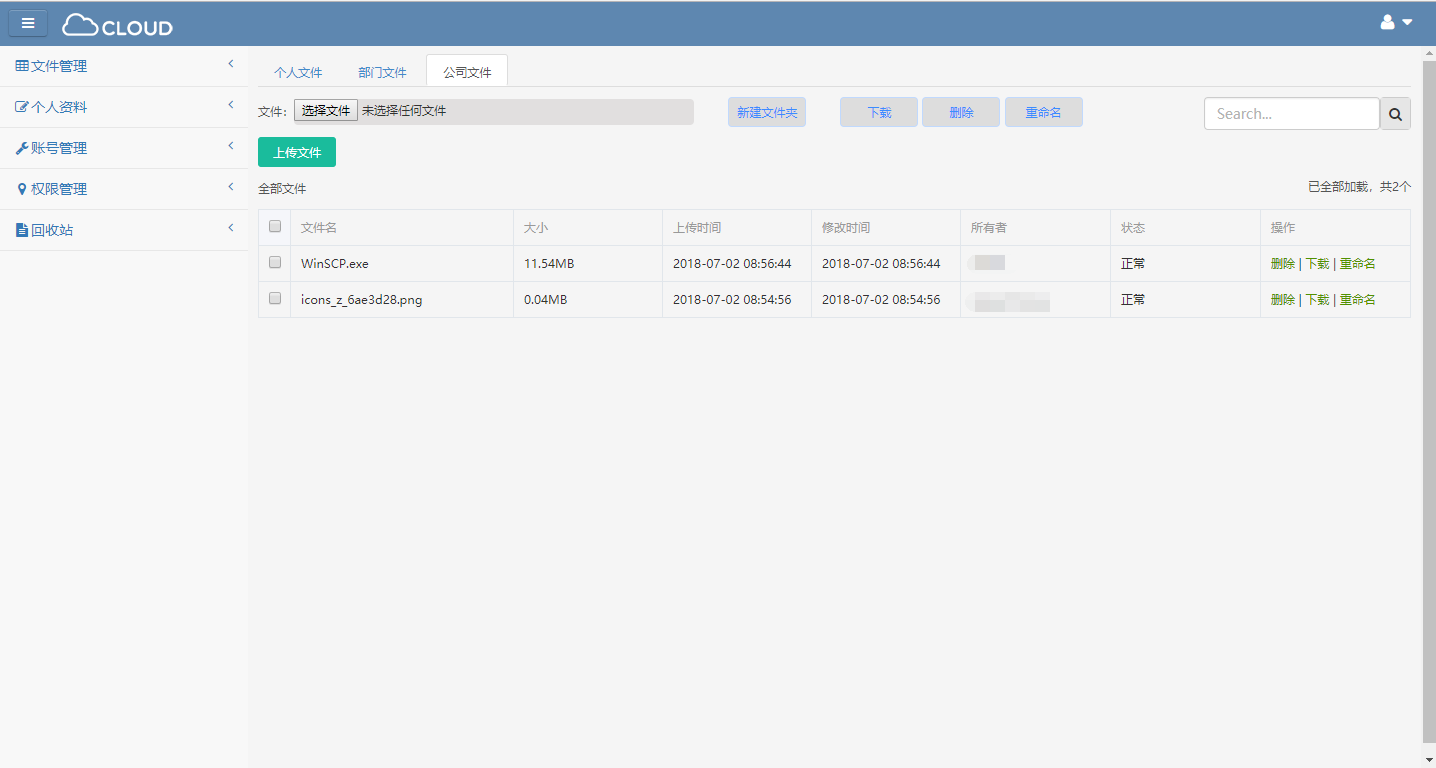Expand the 文件管理 sidebar chevron
The image size is (1436, 768).
(231, 64)
